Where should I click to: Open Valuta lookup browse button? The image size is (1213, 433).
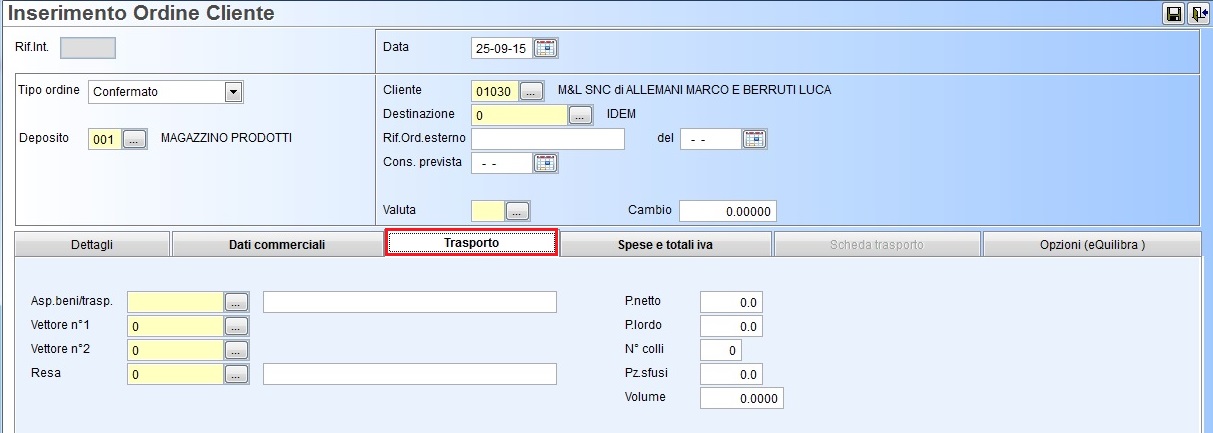pos(517,211)
